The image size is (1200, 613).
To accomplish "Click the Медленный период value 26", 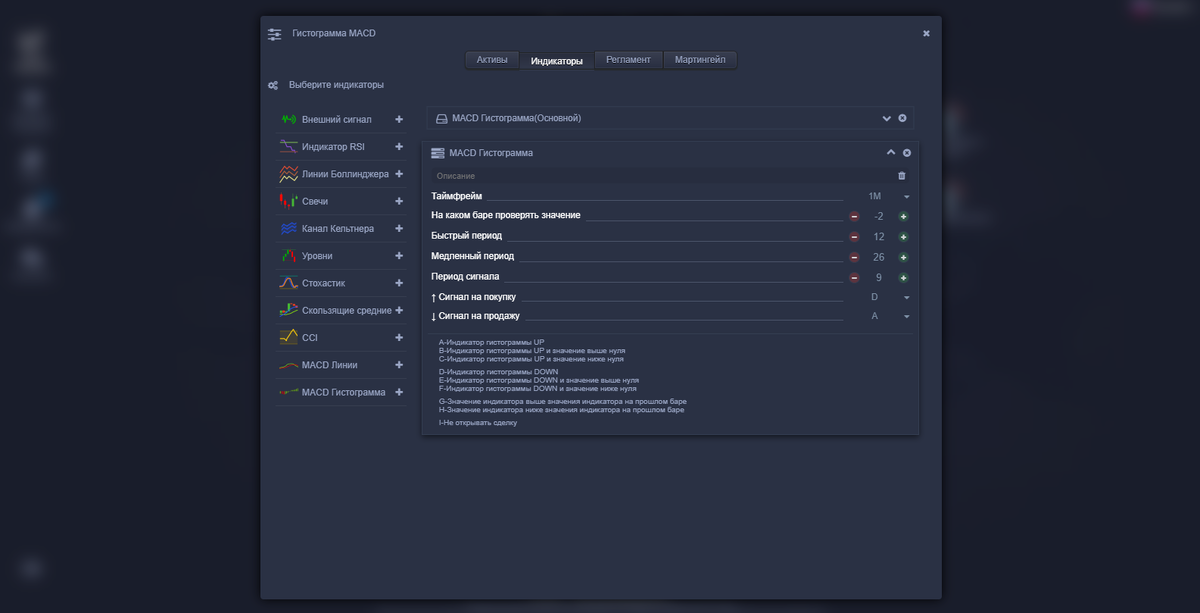I will (x=879, y=257).
